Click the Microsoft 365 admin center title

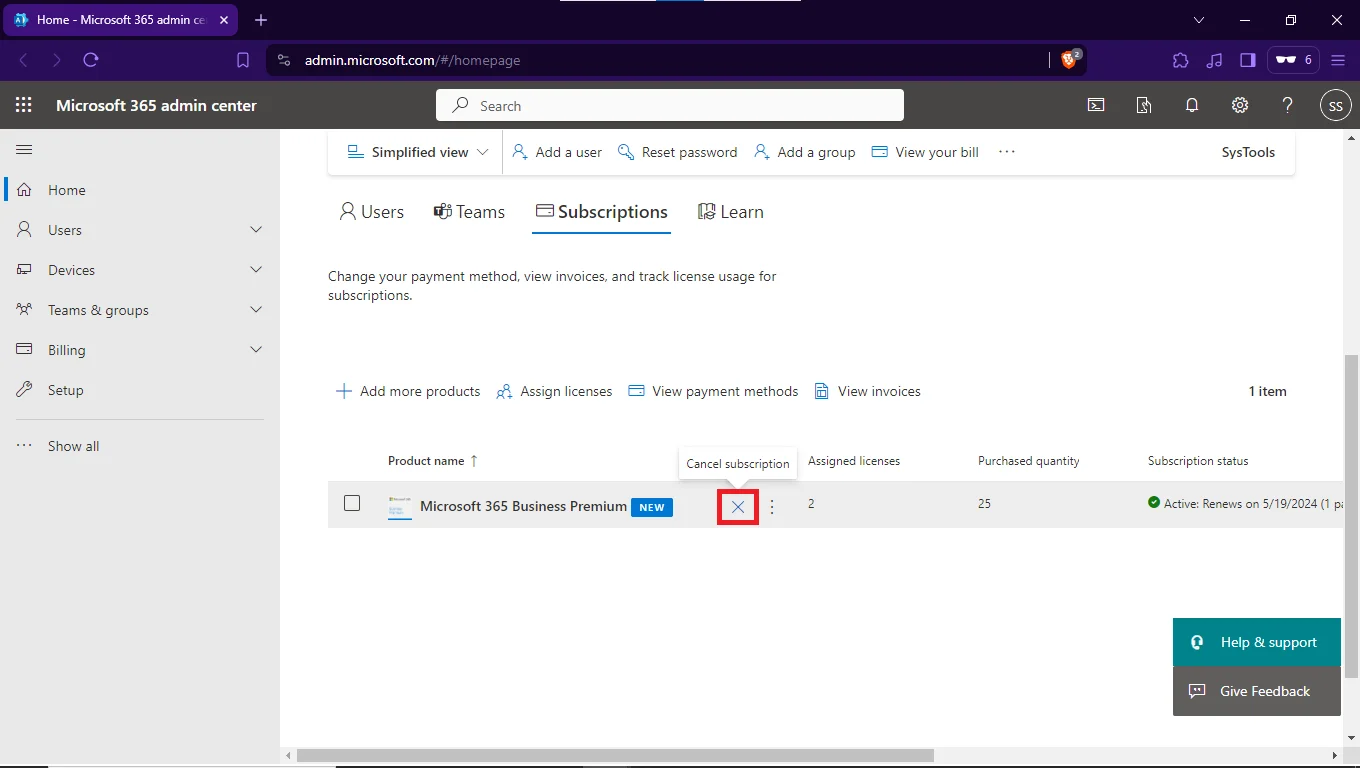click(x=156, y=105)
